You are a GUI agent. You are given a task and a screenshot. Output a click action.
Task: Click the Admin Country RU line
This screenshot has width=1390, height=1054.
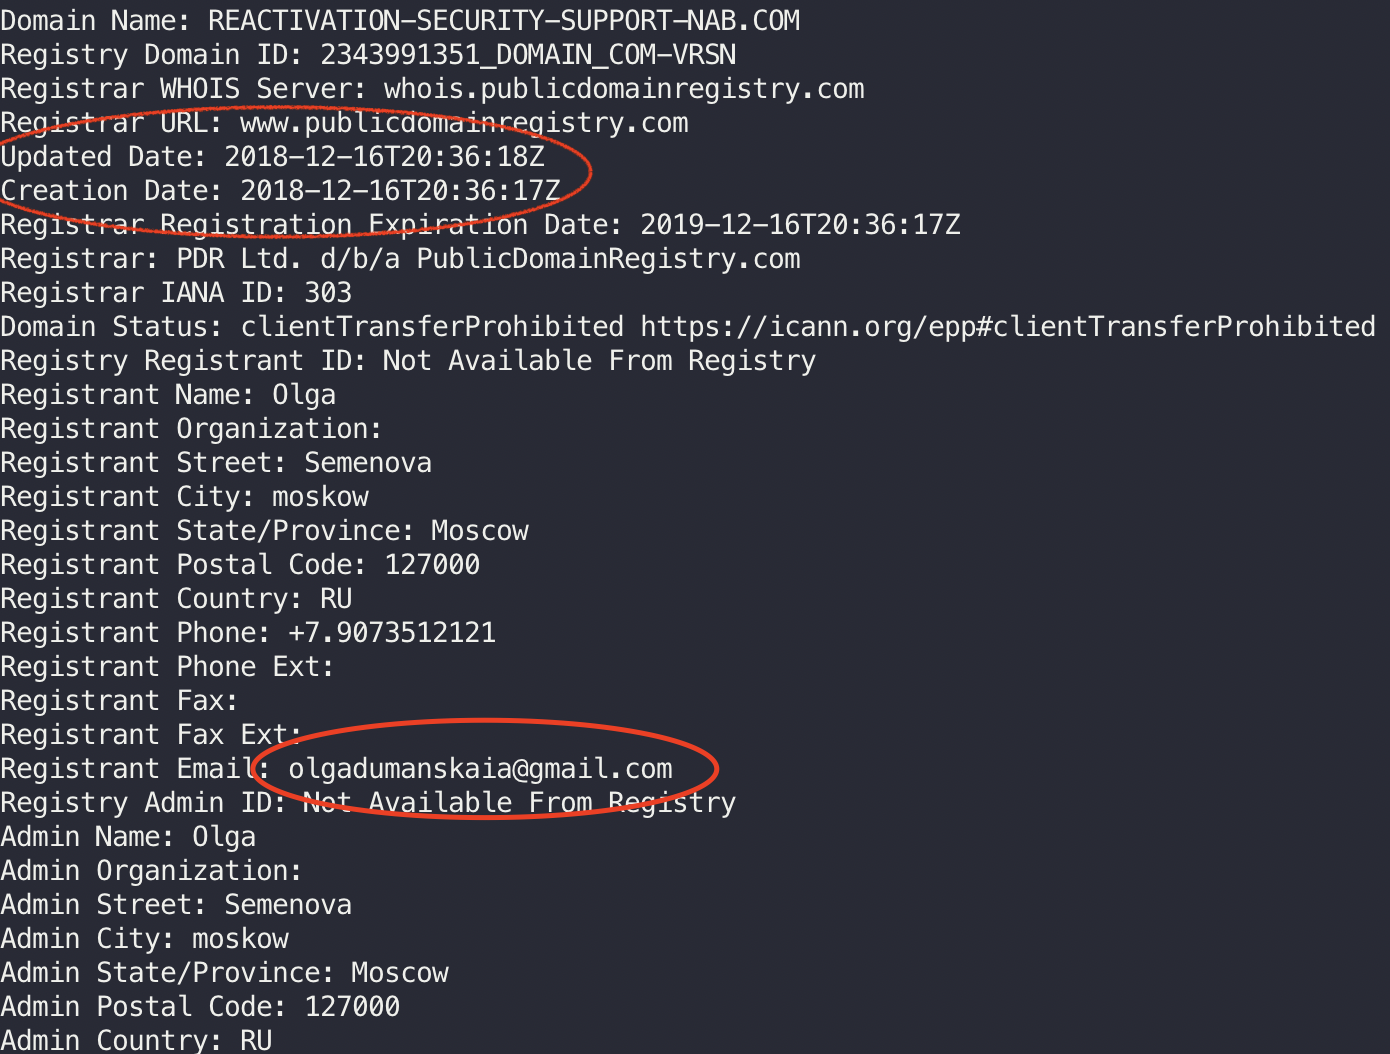(136, 1040)
